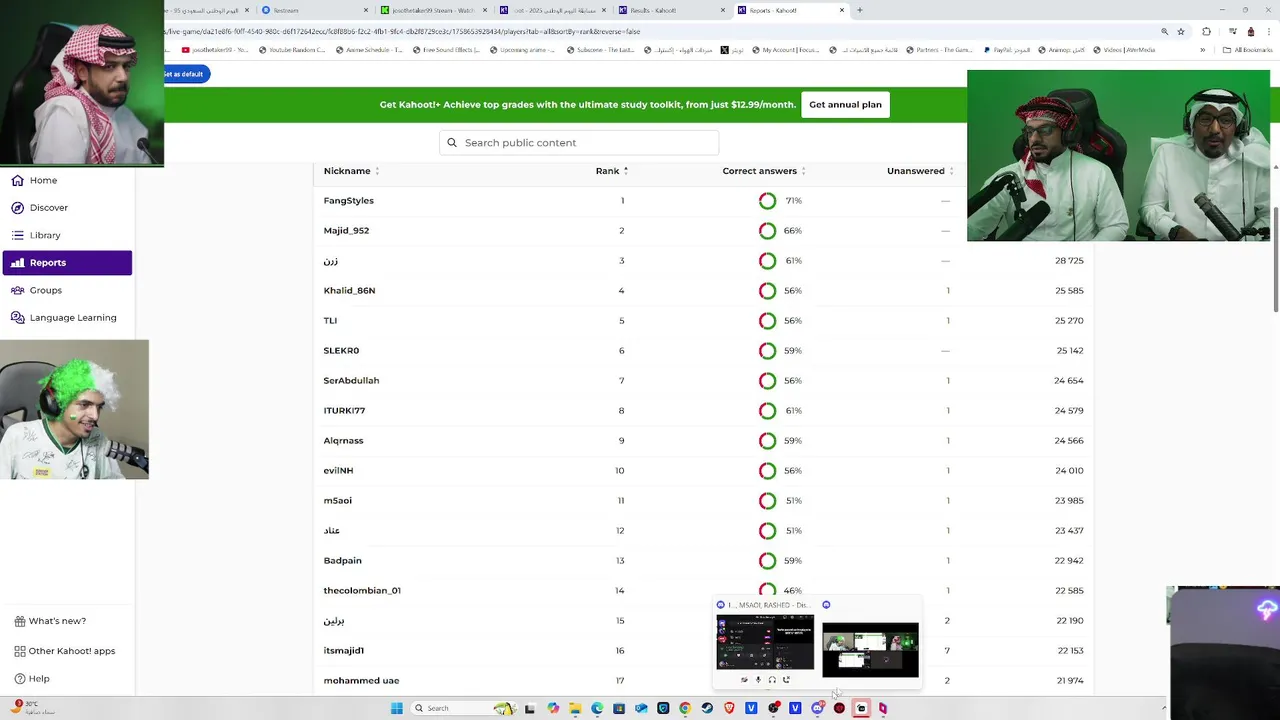Open Steam from the taskbar
The image size is (1280, 720).
coord(707,708)
